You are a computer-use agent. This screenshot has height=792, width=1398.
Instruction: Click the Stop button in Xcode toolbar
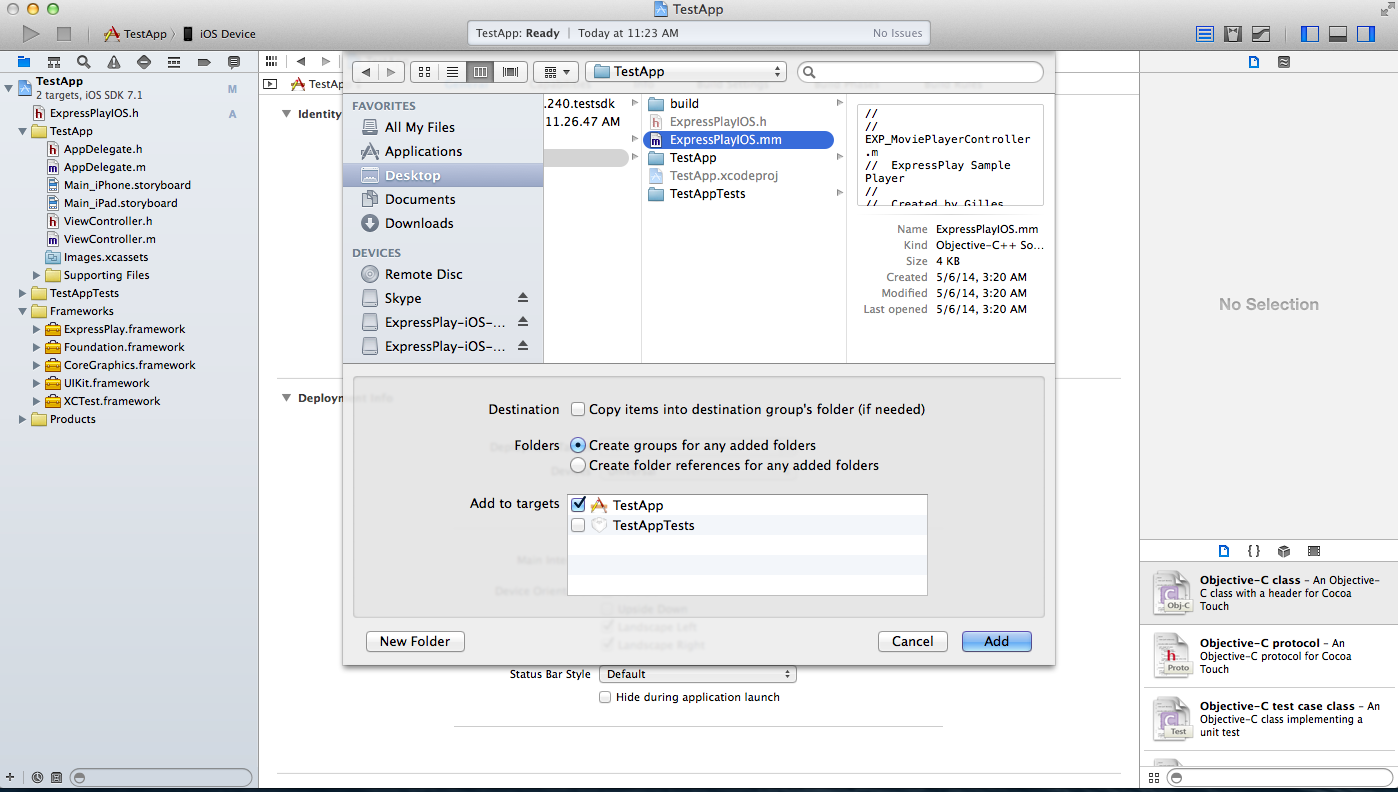64,34
